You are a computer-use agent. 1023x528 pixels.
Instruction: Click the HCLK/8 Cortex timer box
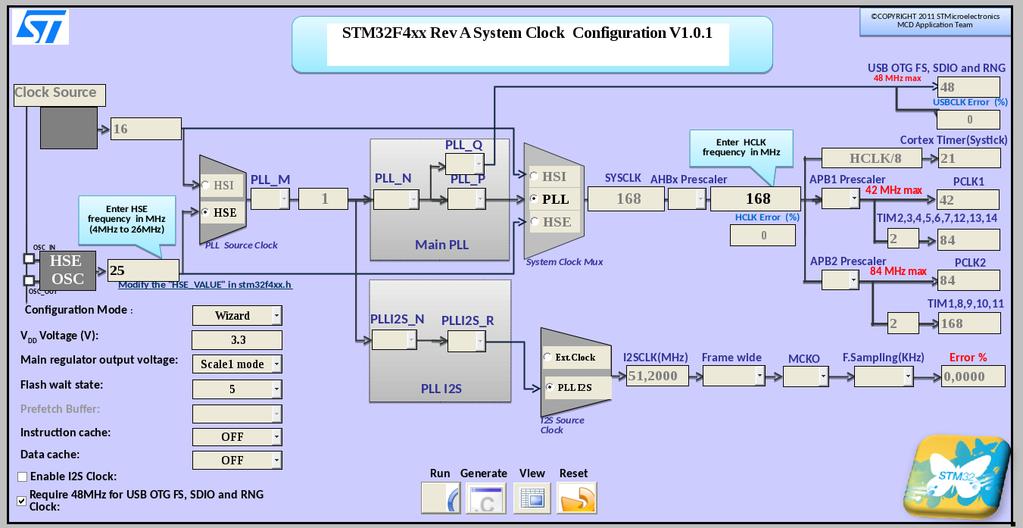(x=872, y=159)
